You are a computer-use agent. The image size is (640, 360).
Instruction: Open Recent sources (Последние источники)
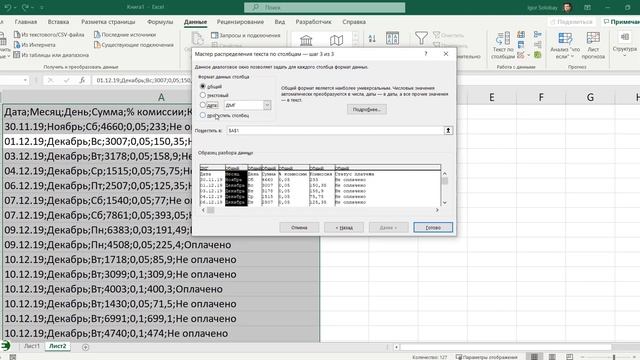[125, 35]
